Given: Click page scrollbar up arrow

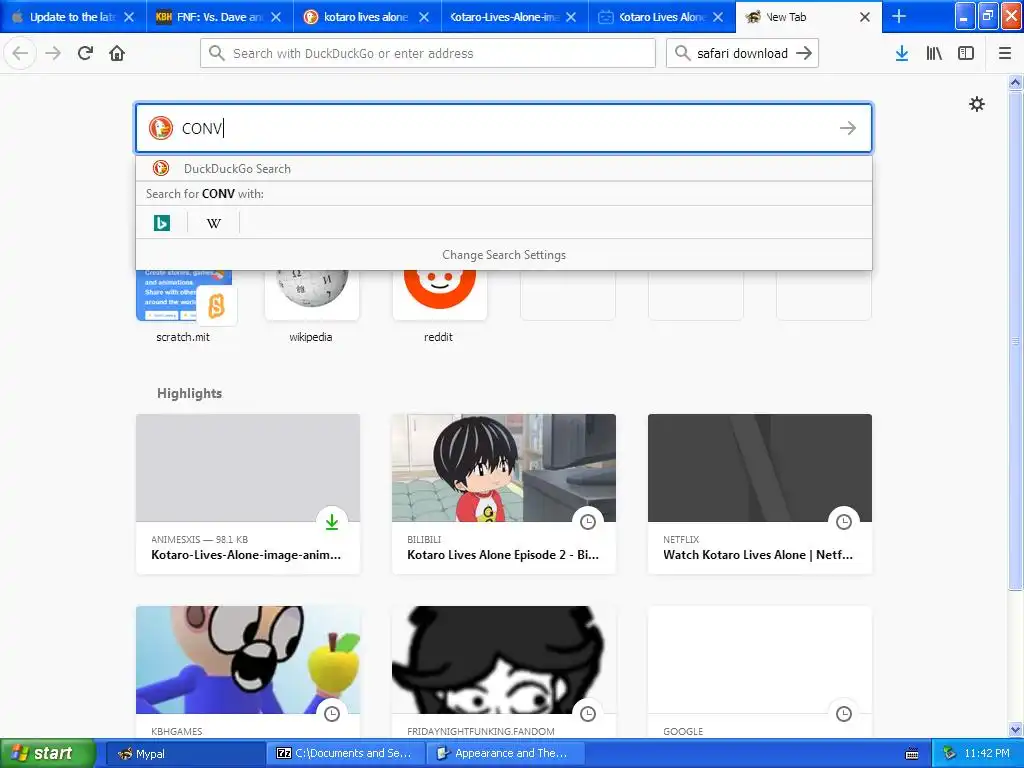Looking at the screenshot, I should tap(1015, 82).
